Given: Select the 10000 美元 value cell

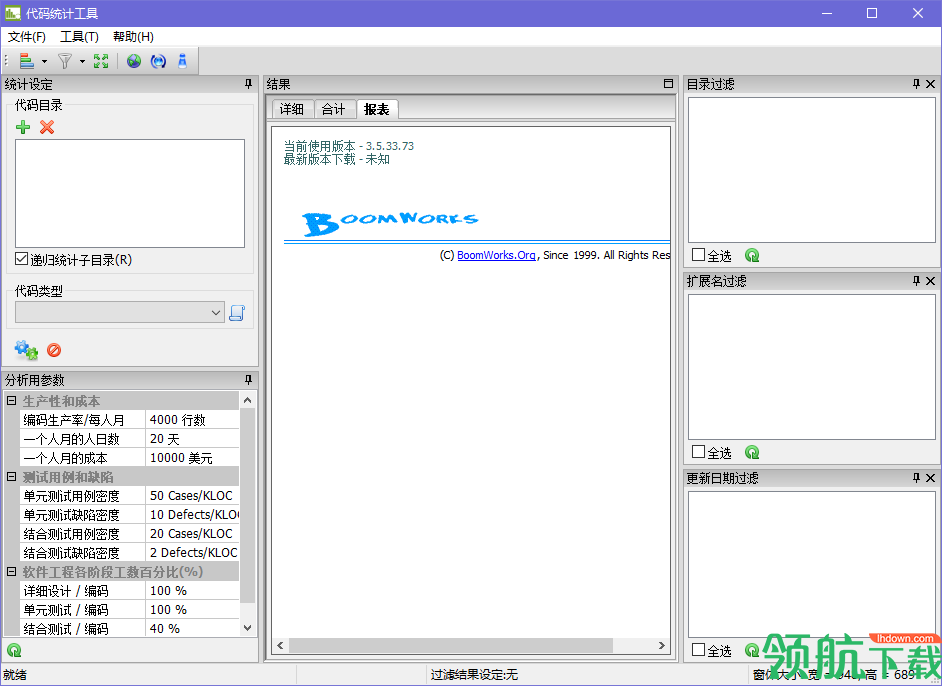Looking at the screenshot, I should [x=192, y=458].
